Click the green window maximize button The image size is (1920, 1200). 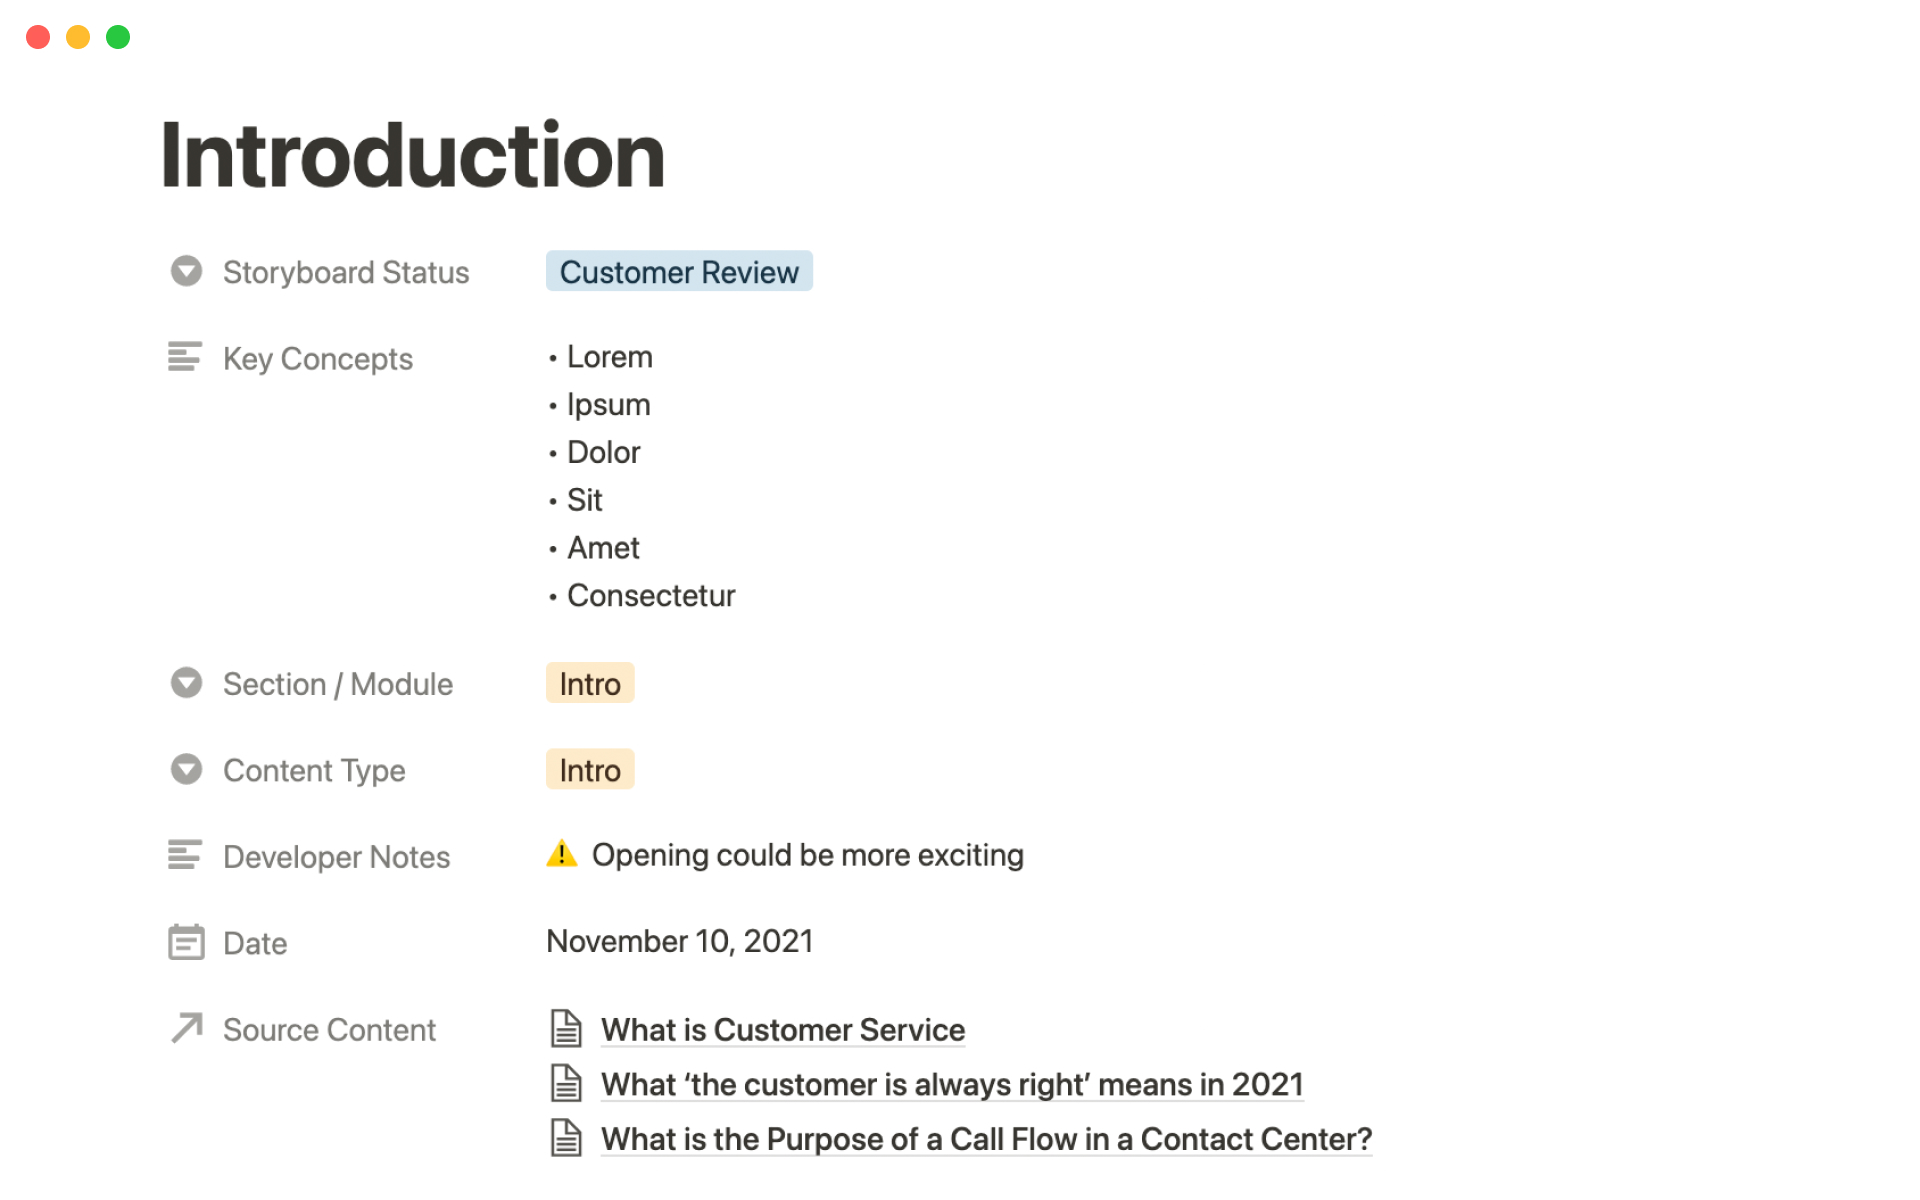(x=118, y=38)
